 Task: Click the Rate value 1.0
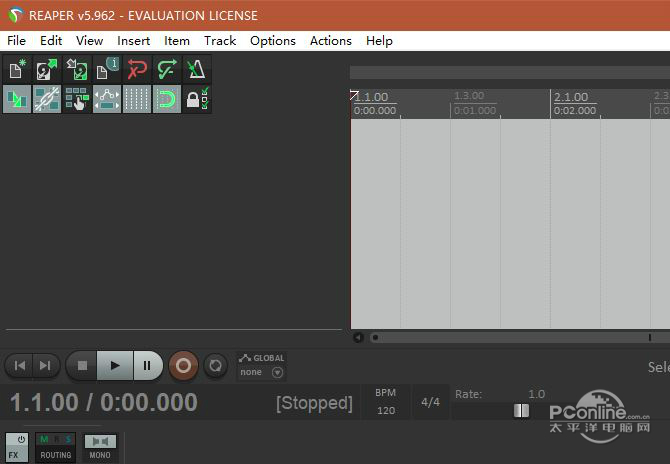536,394
